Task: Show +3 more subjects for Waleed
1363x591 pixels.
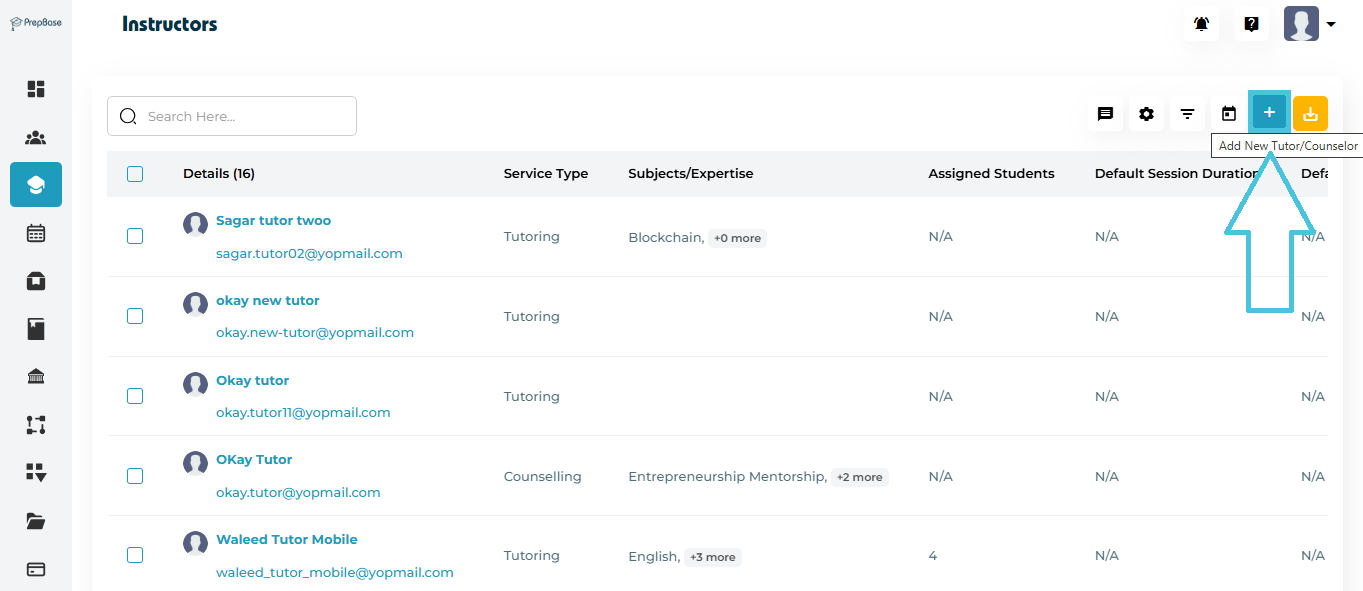Action: pyautogui.click(x=712, y=557)
